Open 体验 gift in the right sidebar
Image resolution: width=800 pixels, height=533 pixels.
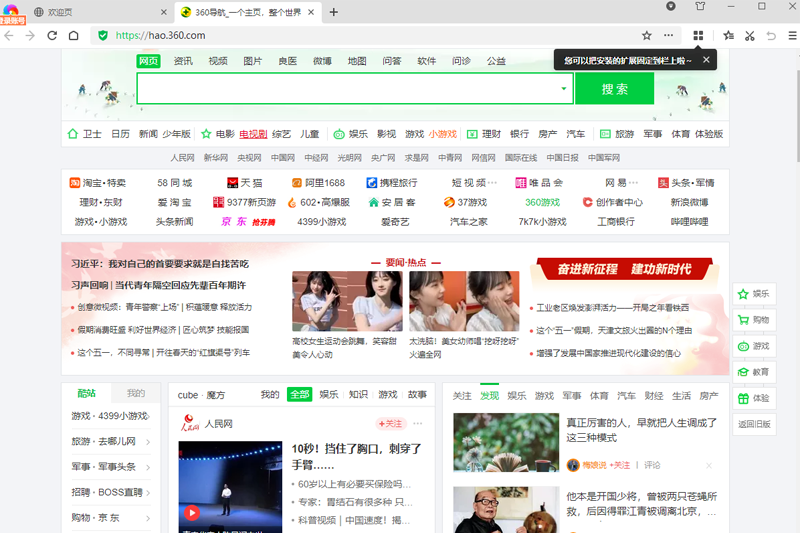[754, 398]
